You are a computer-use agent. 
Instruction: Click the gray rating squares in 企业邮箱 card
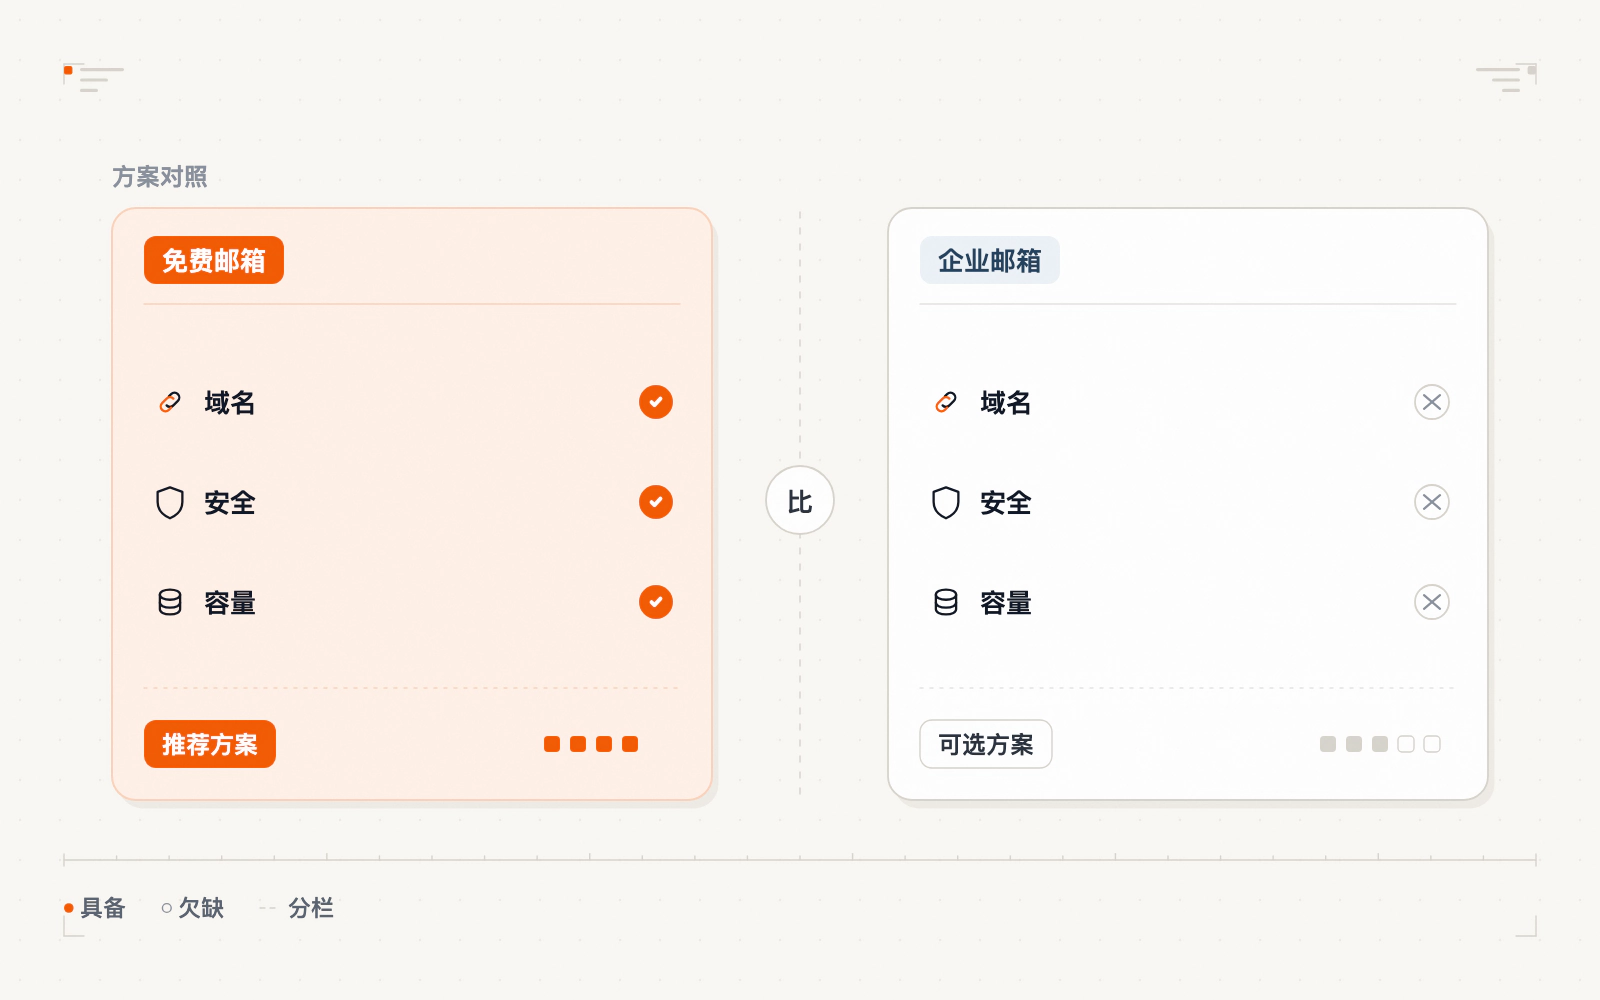(x=1380, y=744)
